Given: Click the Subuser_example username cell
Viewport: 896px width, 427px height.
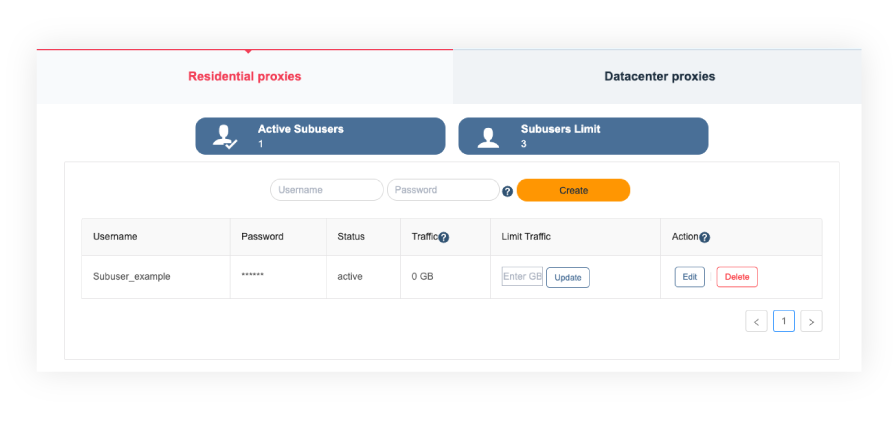Looking at the screenshot, I should click(x=132, y=276).
